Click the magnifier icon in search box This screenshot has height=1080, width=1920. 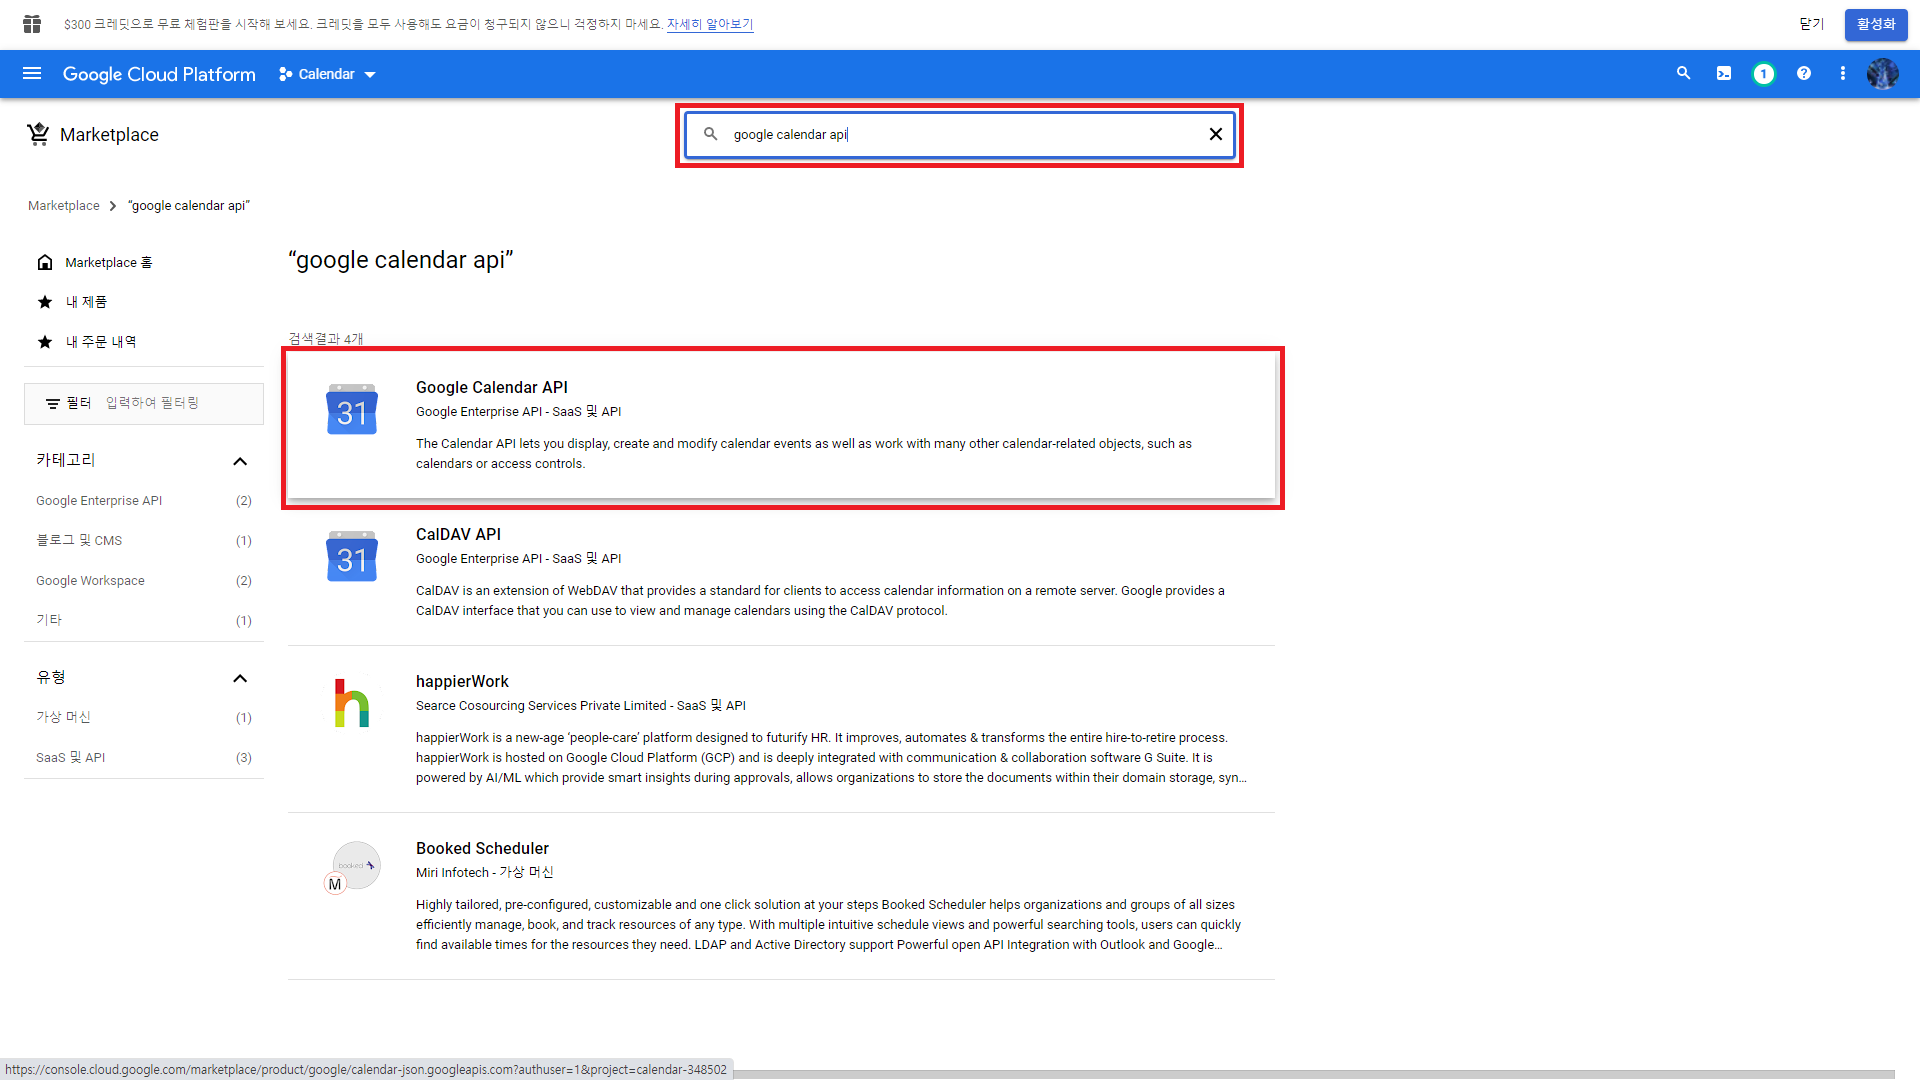[x=711, y=134]
